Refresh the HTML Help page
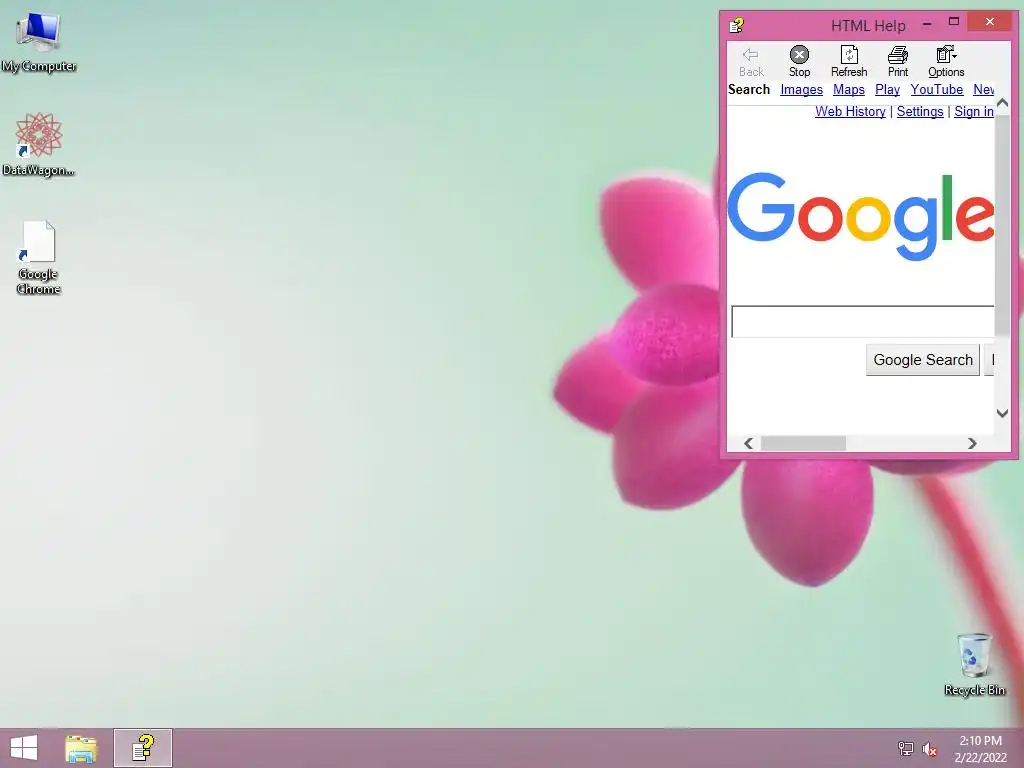This screenshot has height=768, width=1024. pos(848,61)
